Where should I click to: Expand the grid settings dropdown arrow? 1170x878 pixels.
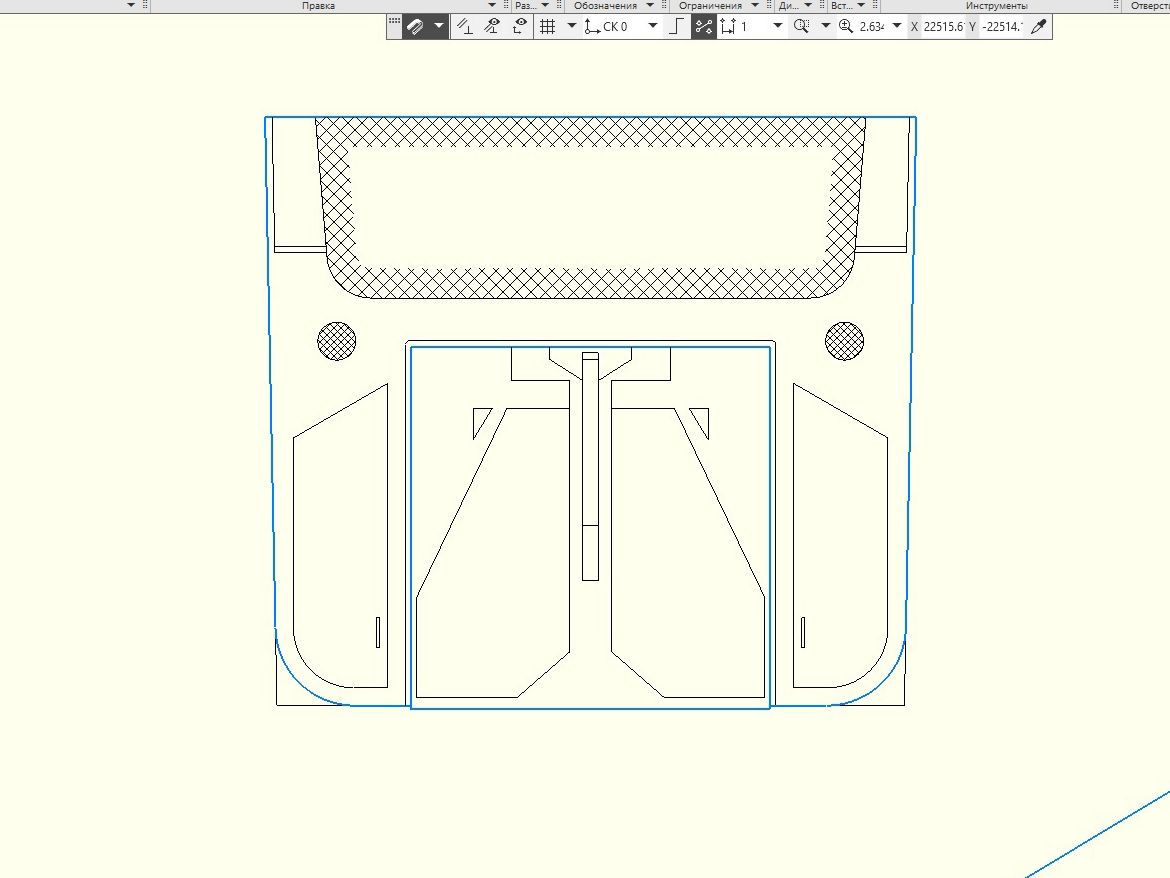pyautogui.click(x=572, y=27)
